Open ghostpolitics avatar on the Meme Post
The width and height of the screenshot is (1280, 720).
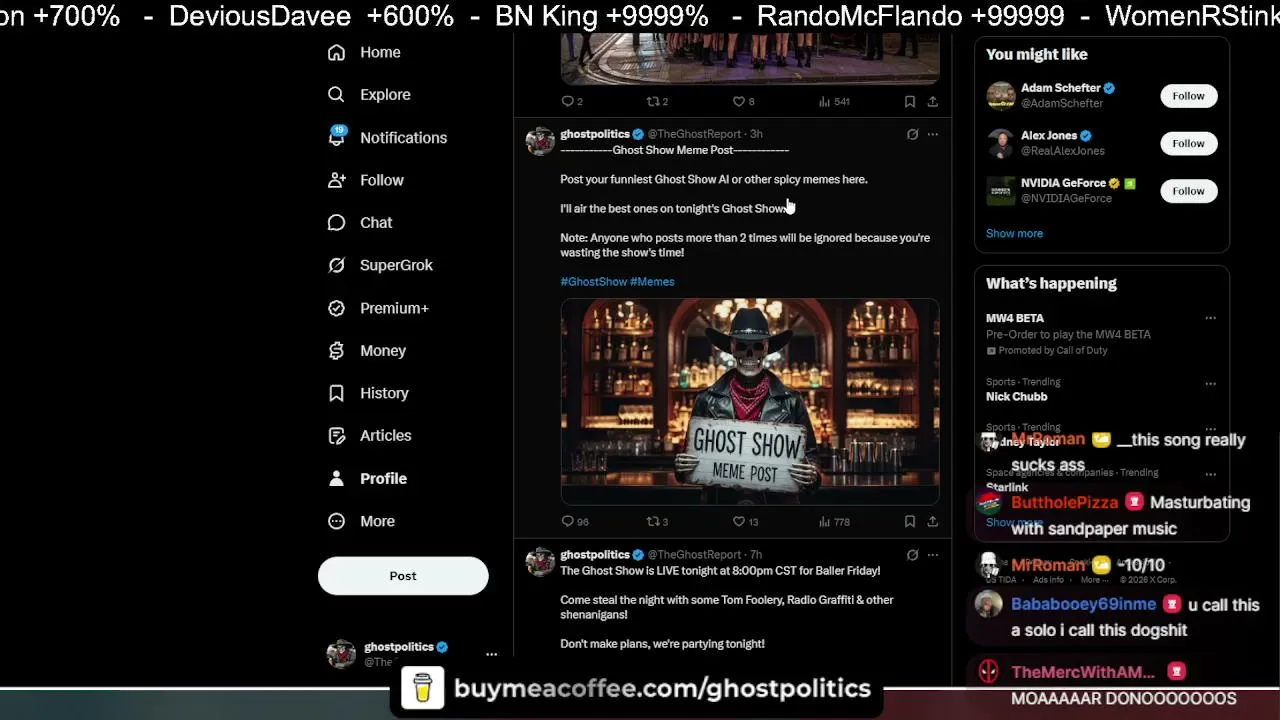pyautogui.click(x=540, y=141)
